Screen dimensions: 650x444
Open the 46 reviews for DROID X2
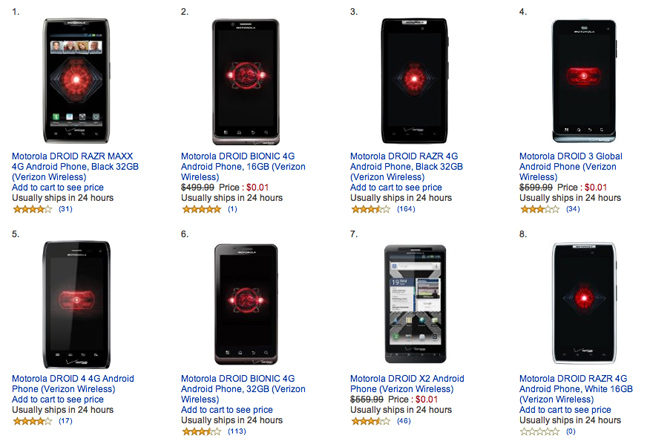(404, 421)
